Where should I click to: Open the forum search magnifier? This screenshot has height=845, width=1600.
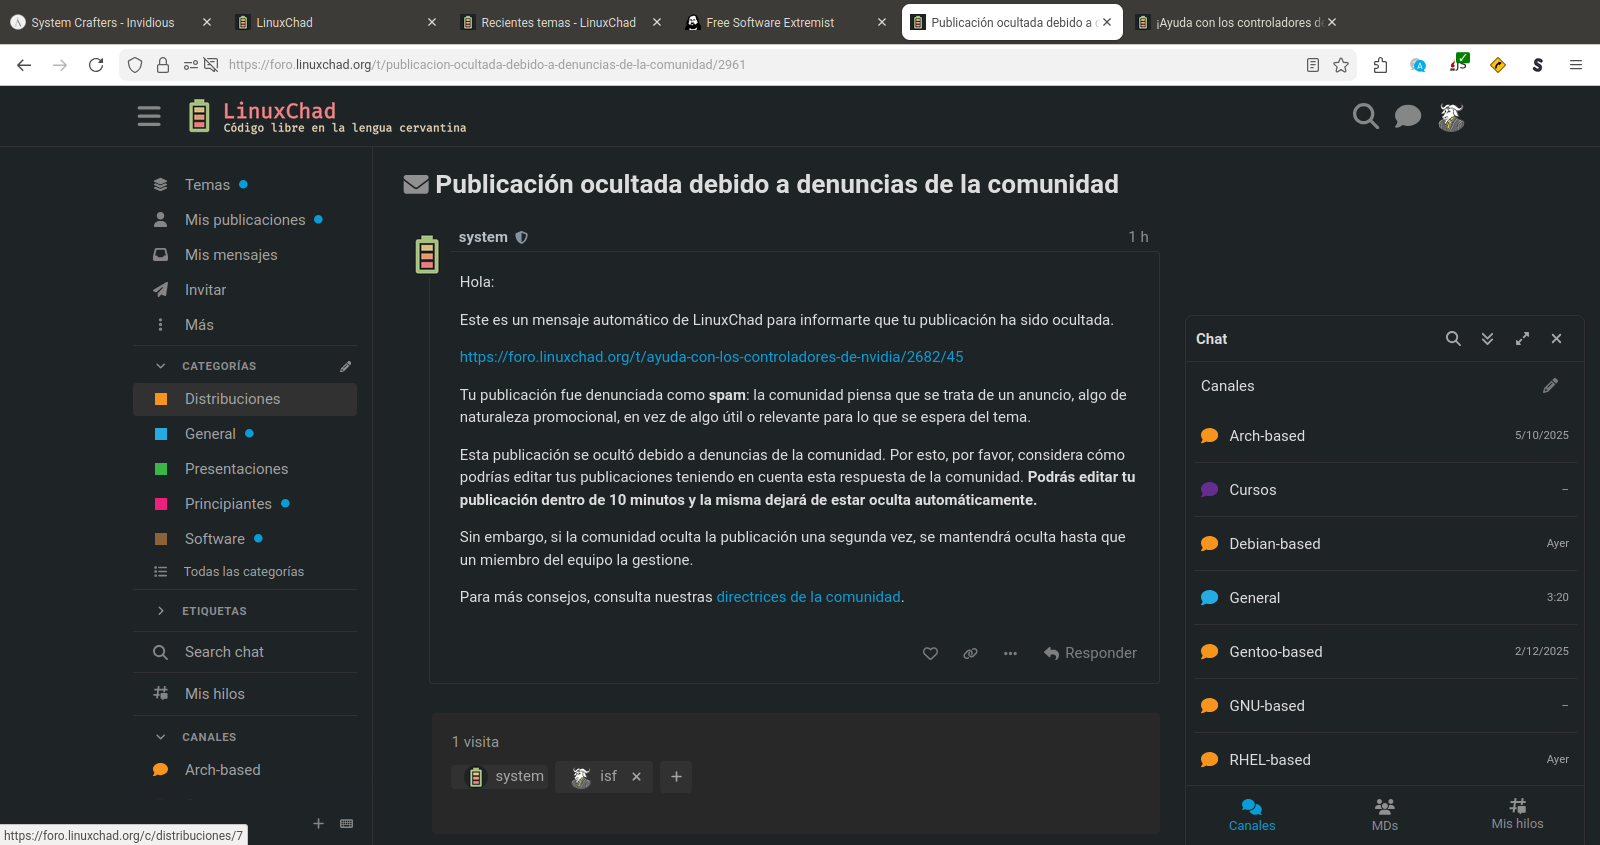point(1365,117)
